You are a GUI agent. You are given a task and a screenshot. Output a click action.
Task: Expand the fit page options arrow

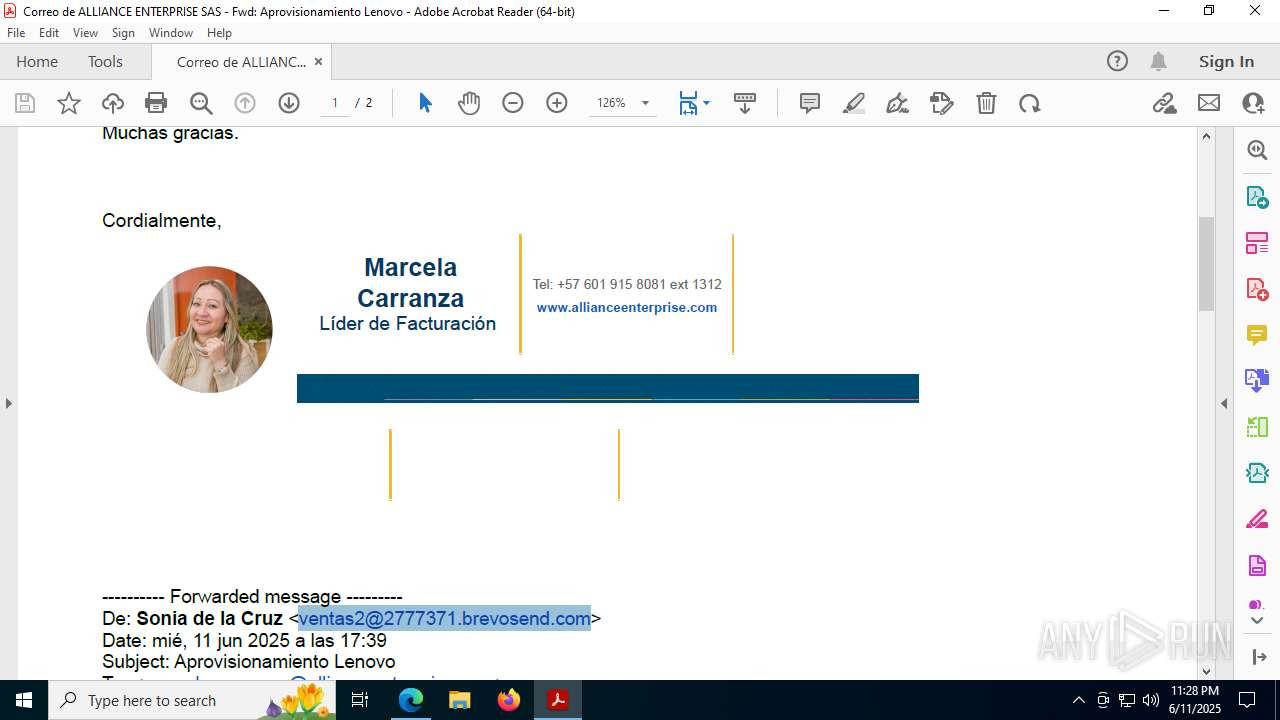707,103
